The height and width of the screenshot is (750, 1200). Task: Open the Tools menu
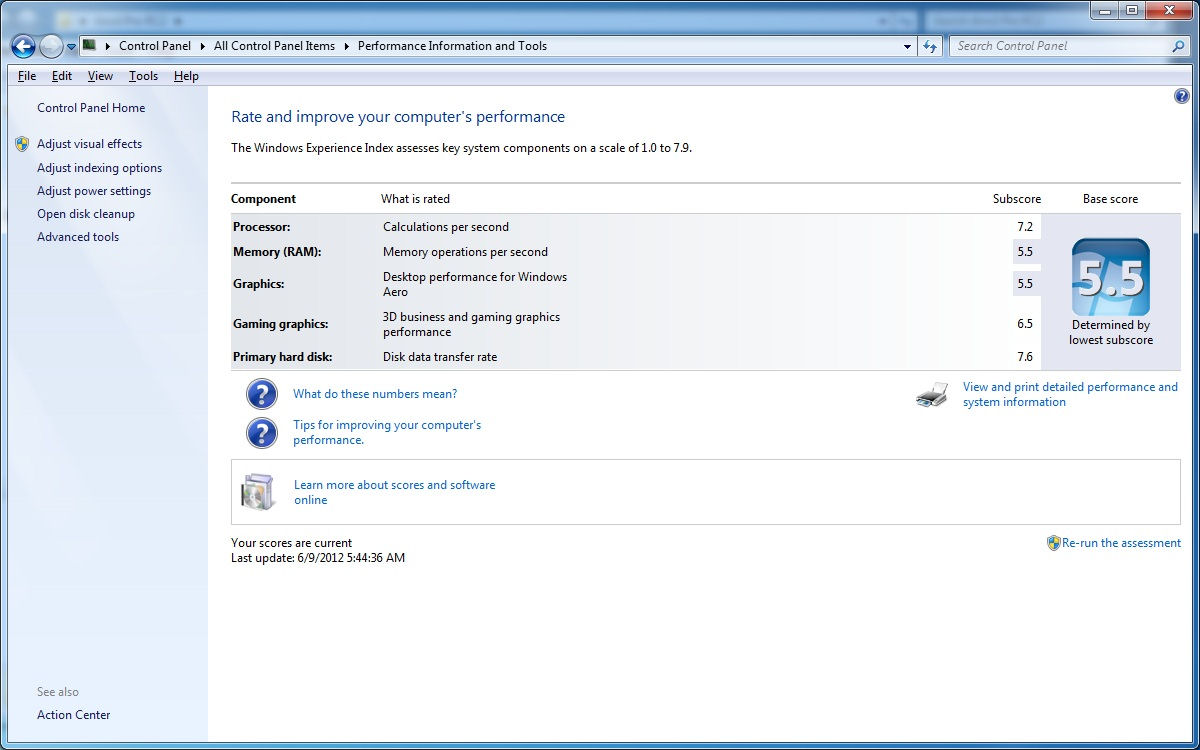click(143, 76)
